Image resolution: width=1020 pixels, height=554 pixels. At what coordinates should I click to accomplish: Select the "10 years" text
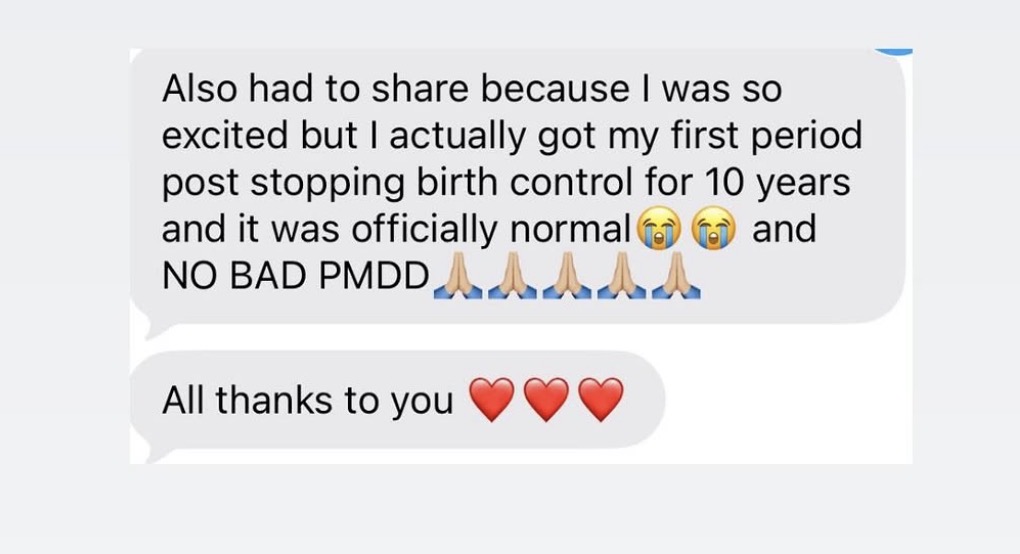777,183
